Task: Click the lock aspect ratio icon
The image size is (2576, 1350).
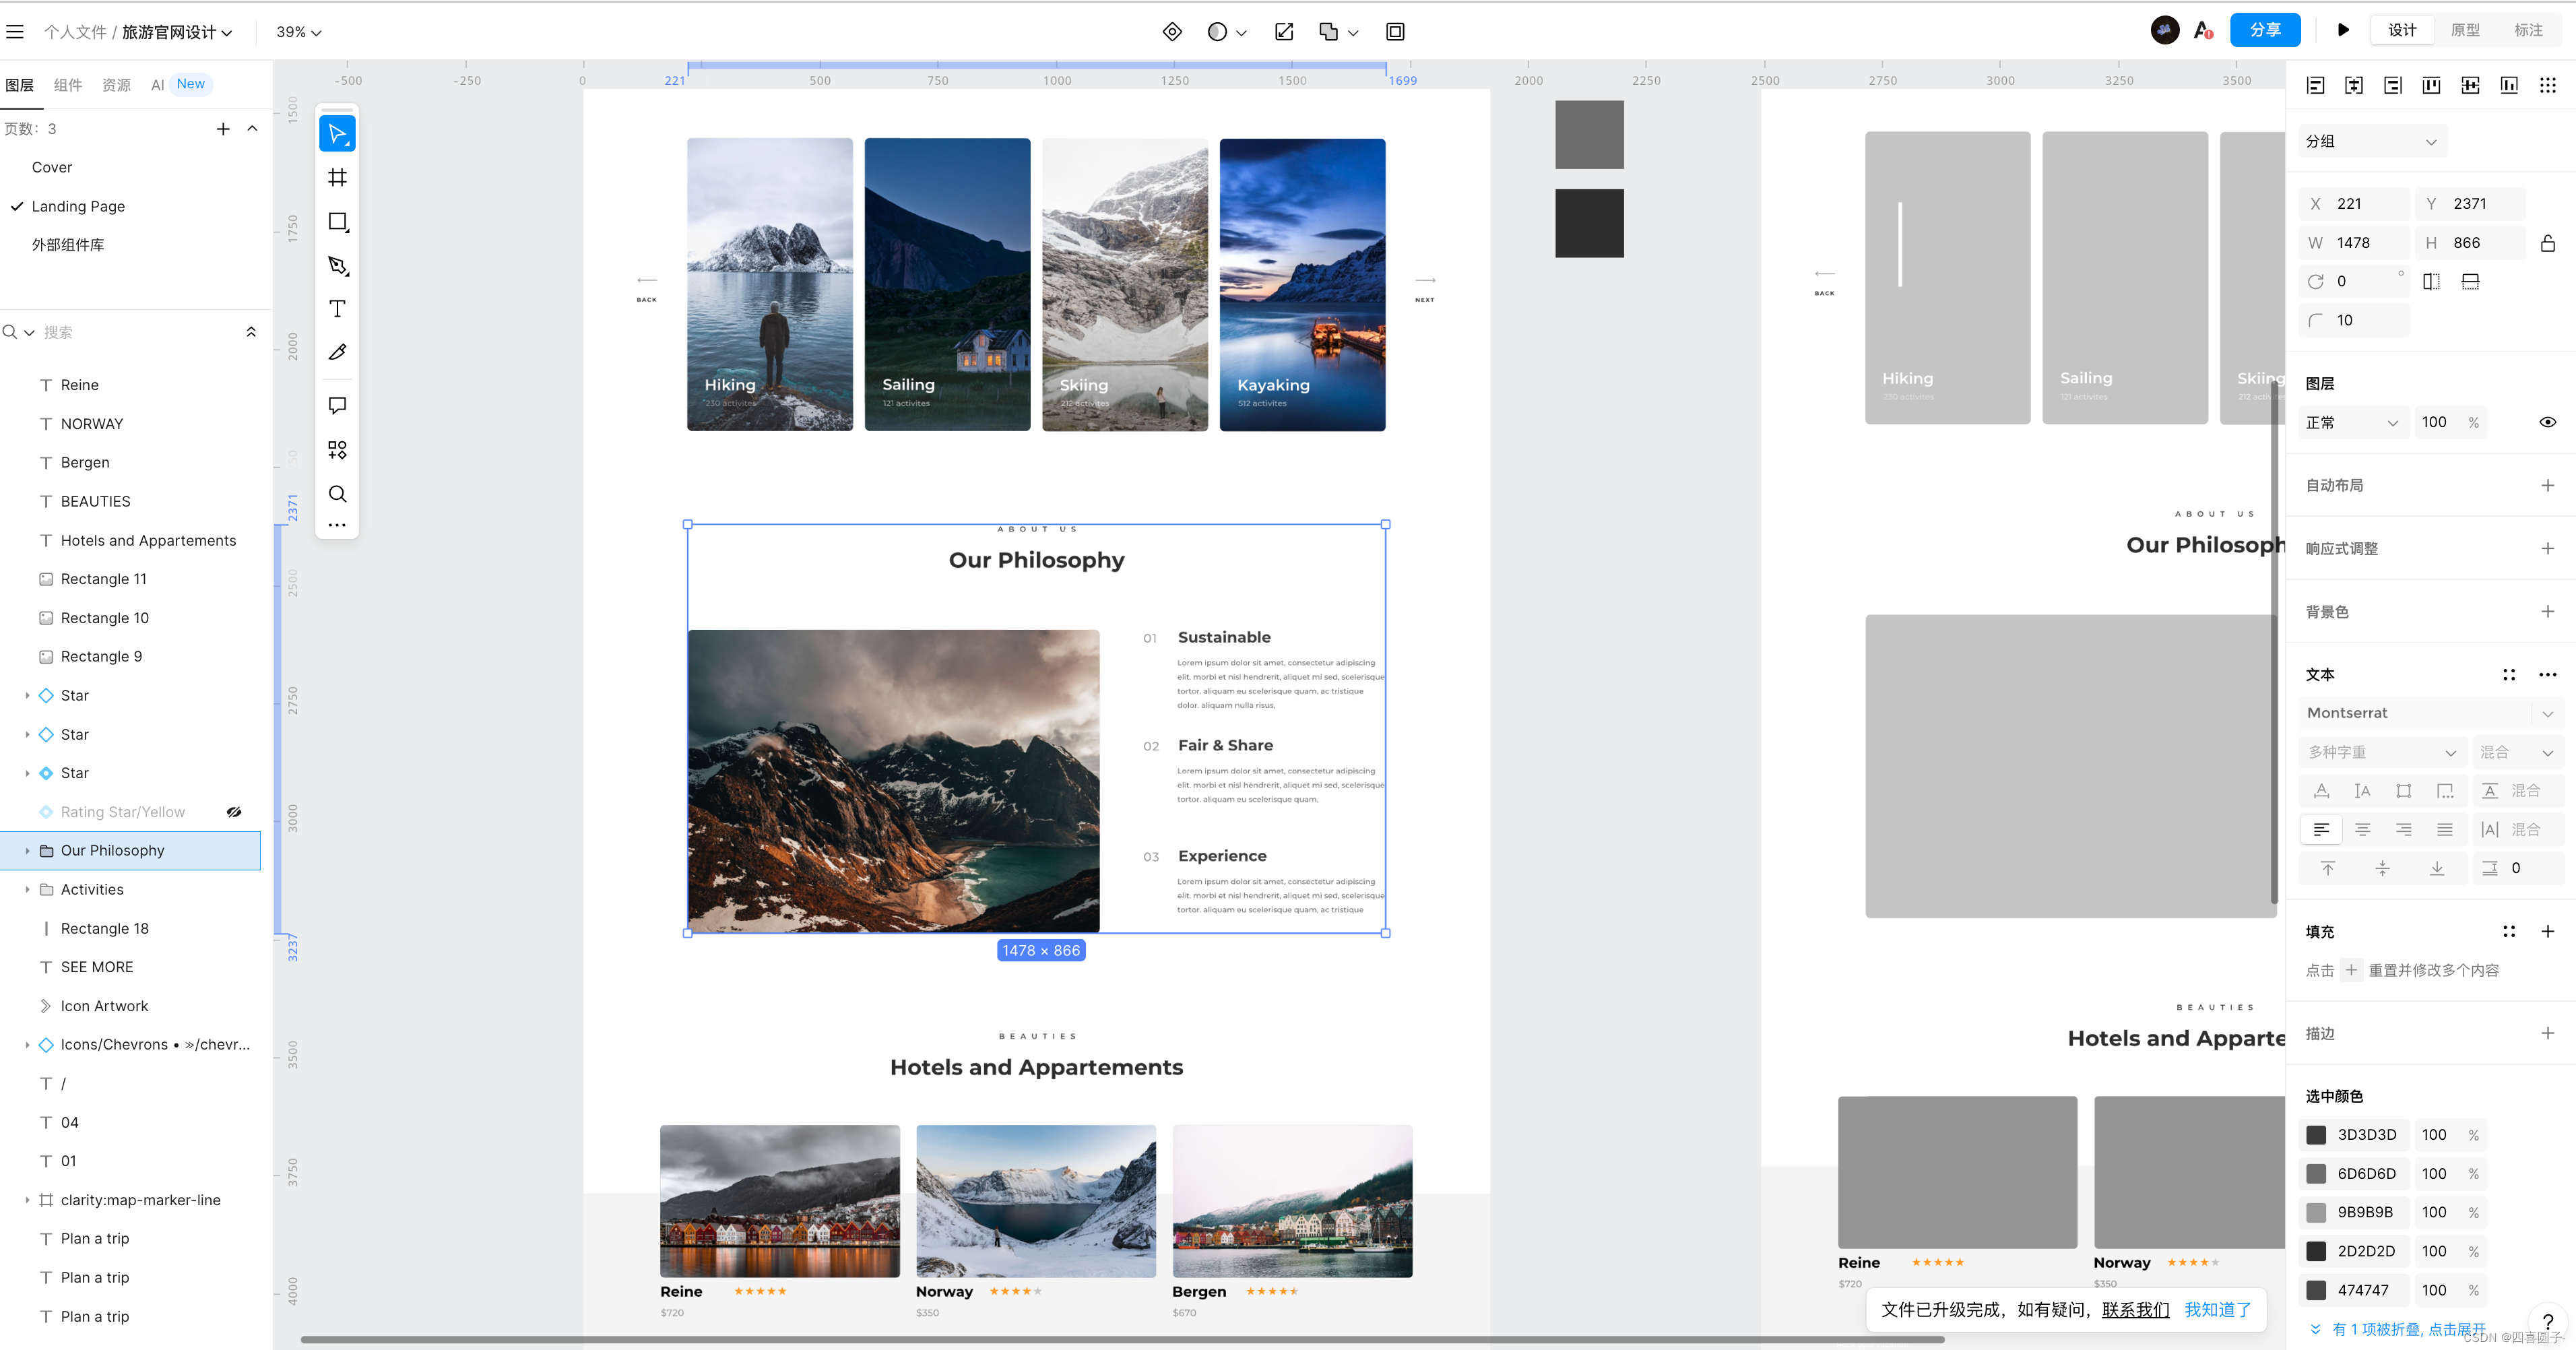Action: 2547,243
